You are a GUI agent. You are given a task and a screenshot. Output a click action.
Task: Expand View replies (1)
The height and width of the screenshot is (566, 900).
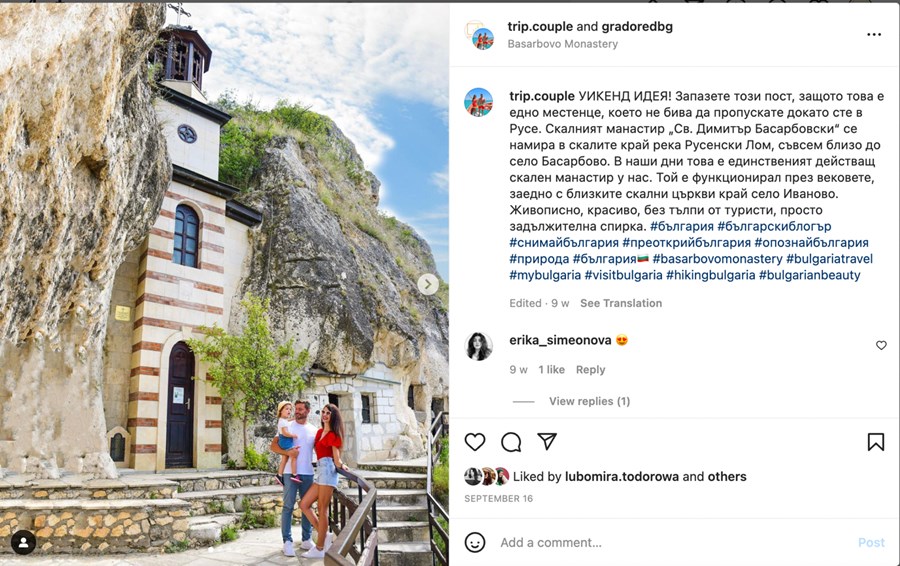589,401
